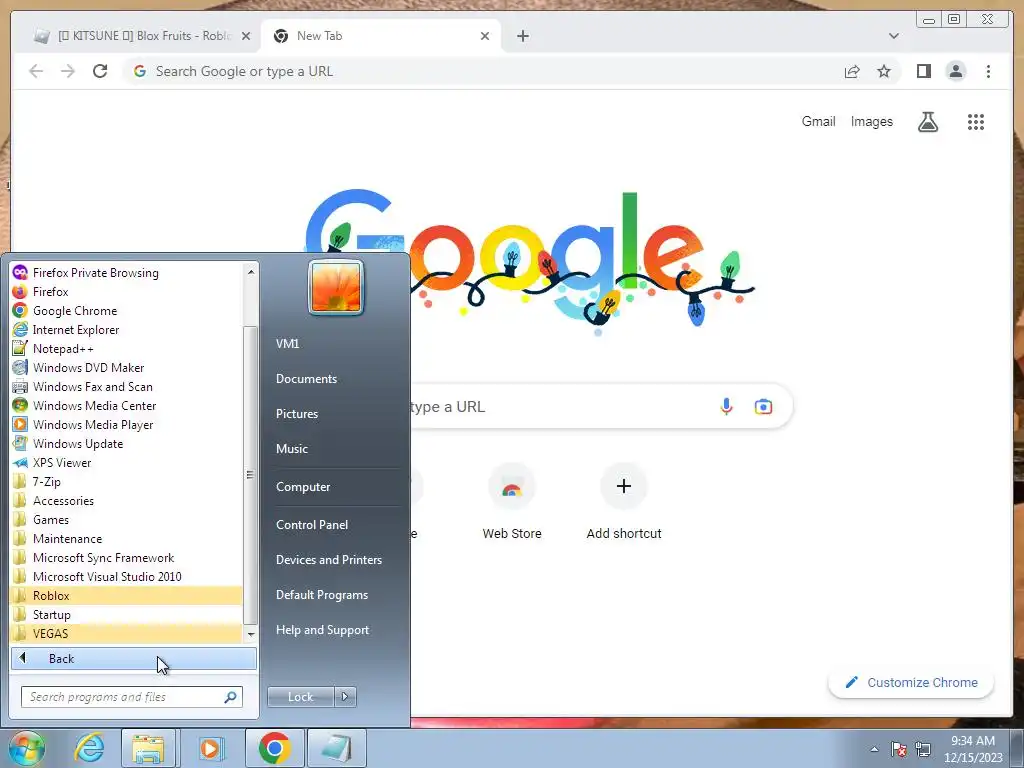This screenshot has width=1024, height=768.
Task: Open Windows Media Center entry
Action: (126, 406)
